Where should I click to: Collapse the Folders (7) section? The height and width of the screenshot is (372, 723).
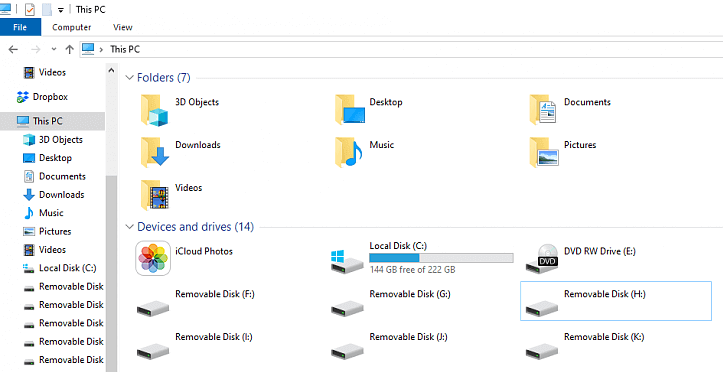(130, 77)
